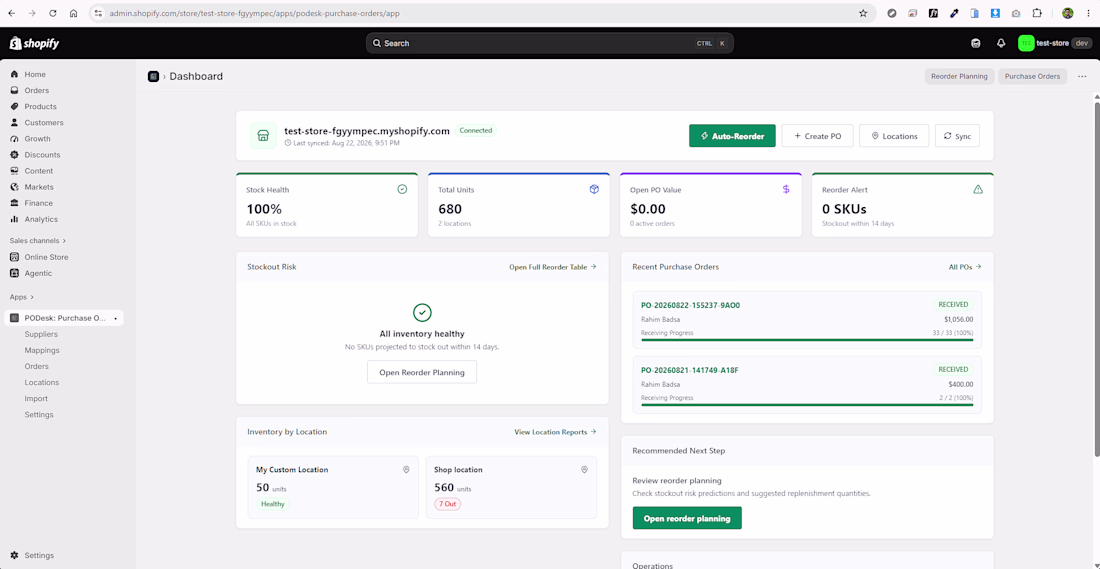Click the store icon beside store domain

point(263,135)
